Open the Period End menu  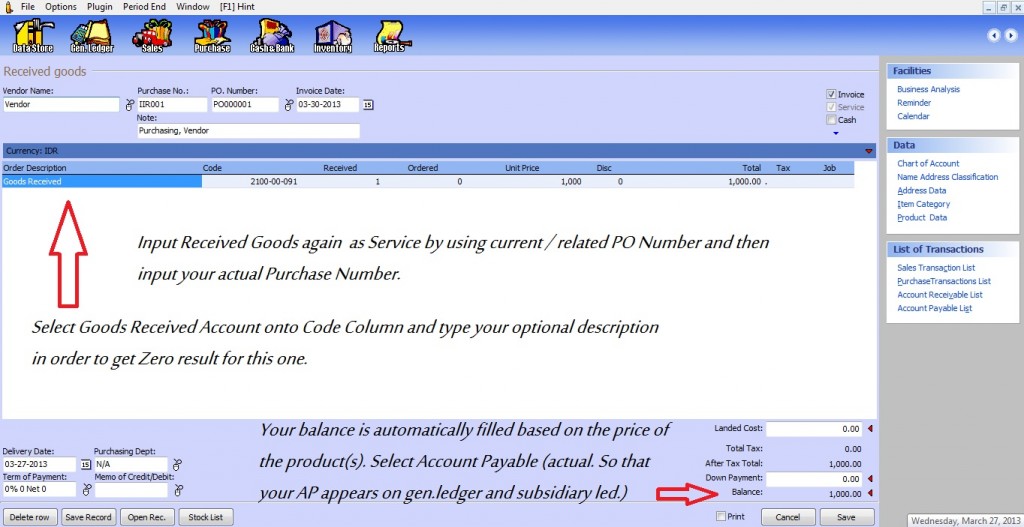coord(144,7)
